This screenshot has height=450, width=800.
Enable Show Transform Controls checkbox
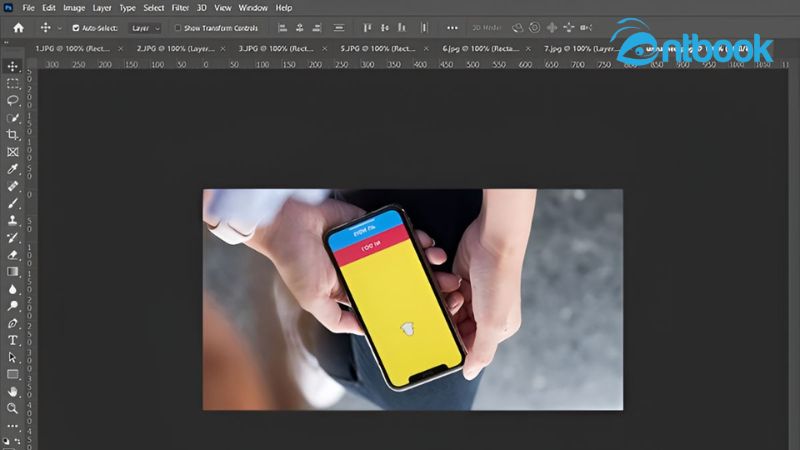click(178, 28)
